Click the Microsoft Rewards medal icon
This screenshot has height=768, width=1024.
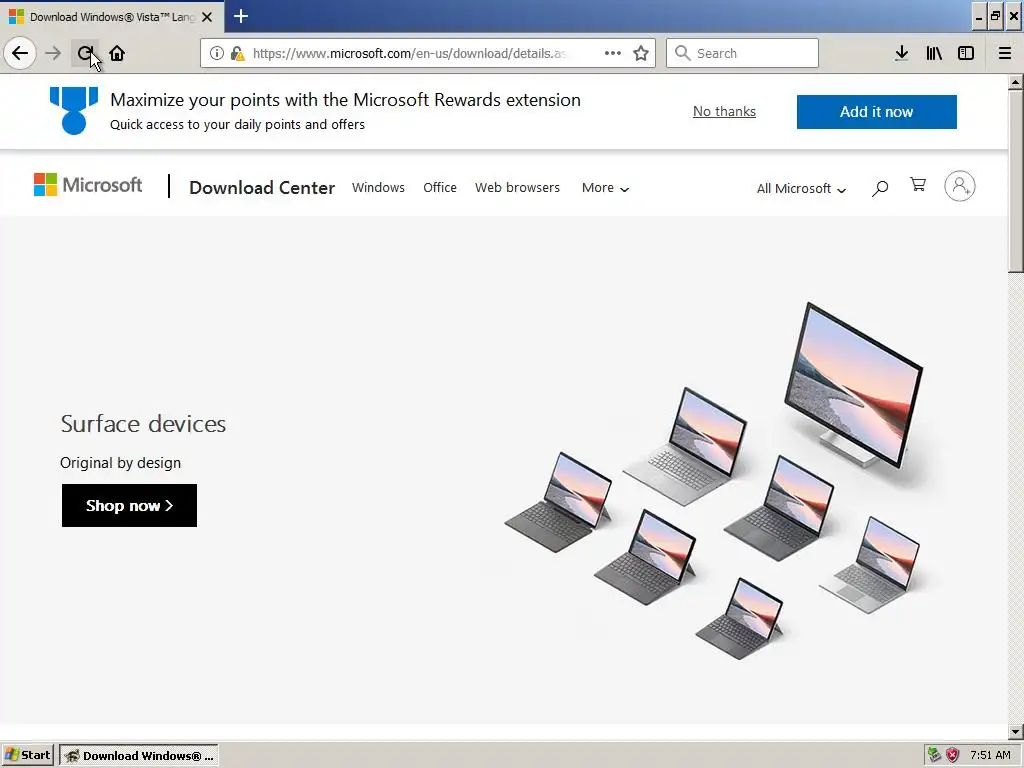(x=74, y=111)
